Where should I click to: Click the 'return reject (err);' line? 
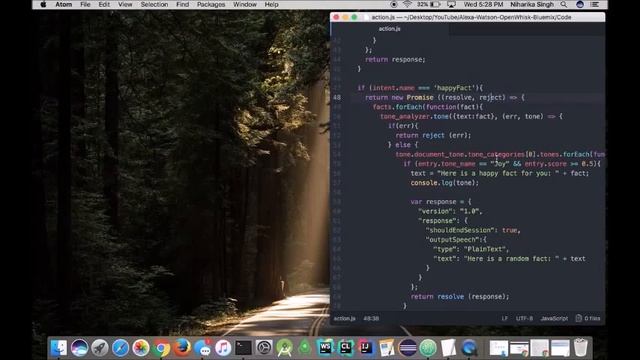pos(433,136)
